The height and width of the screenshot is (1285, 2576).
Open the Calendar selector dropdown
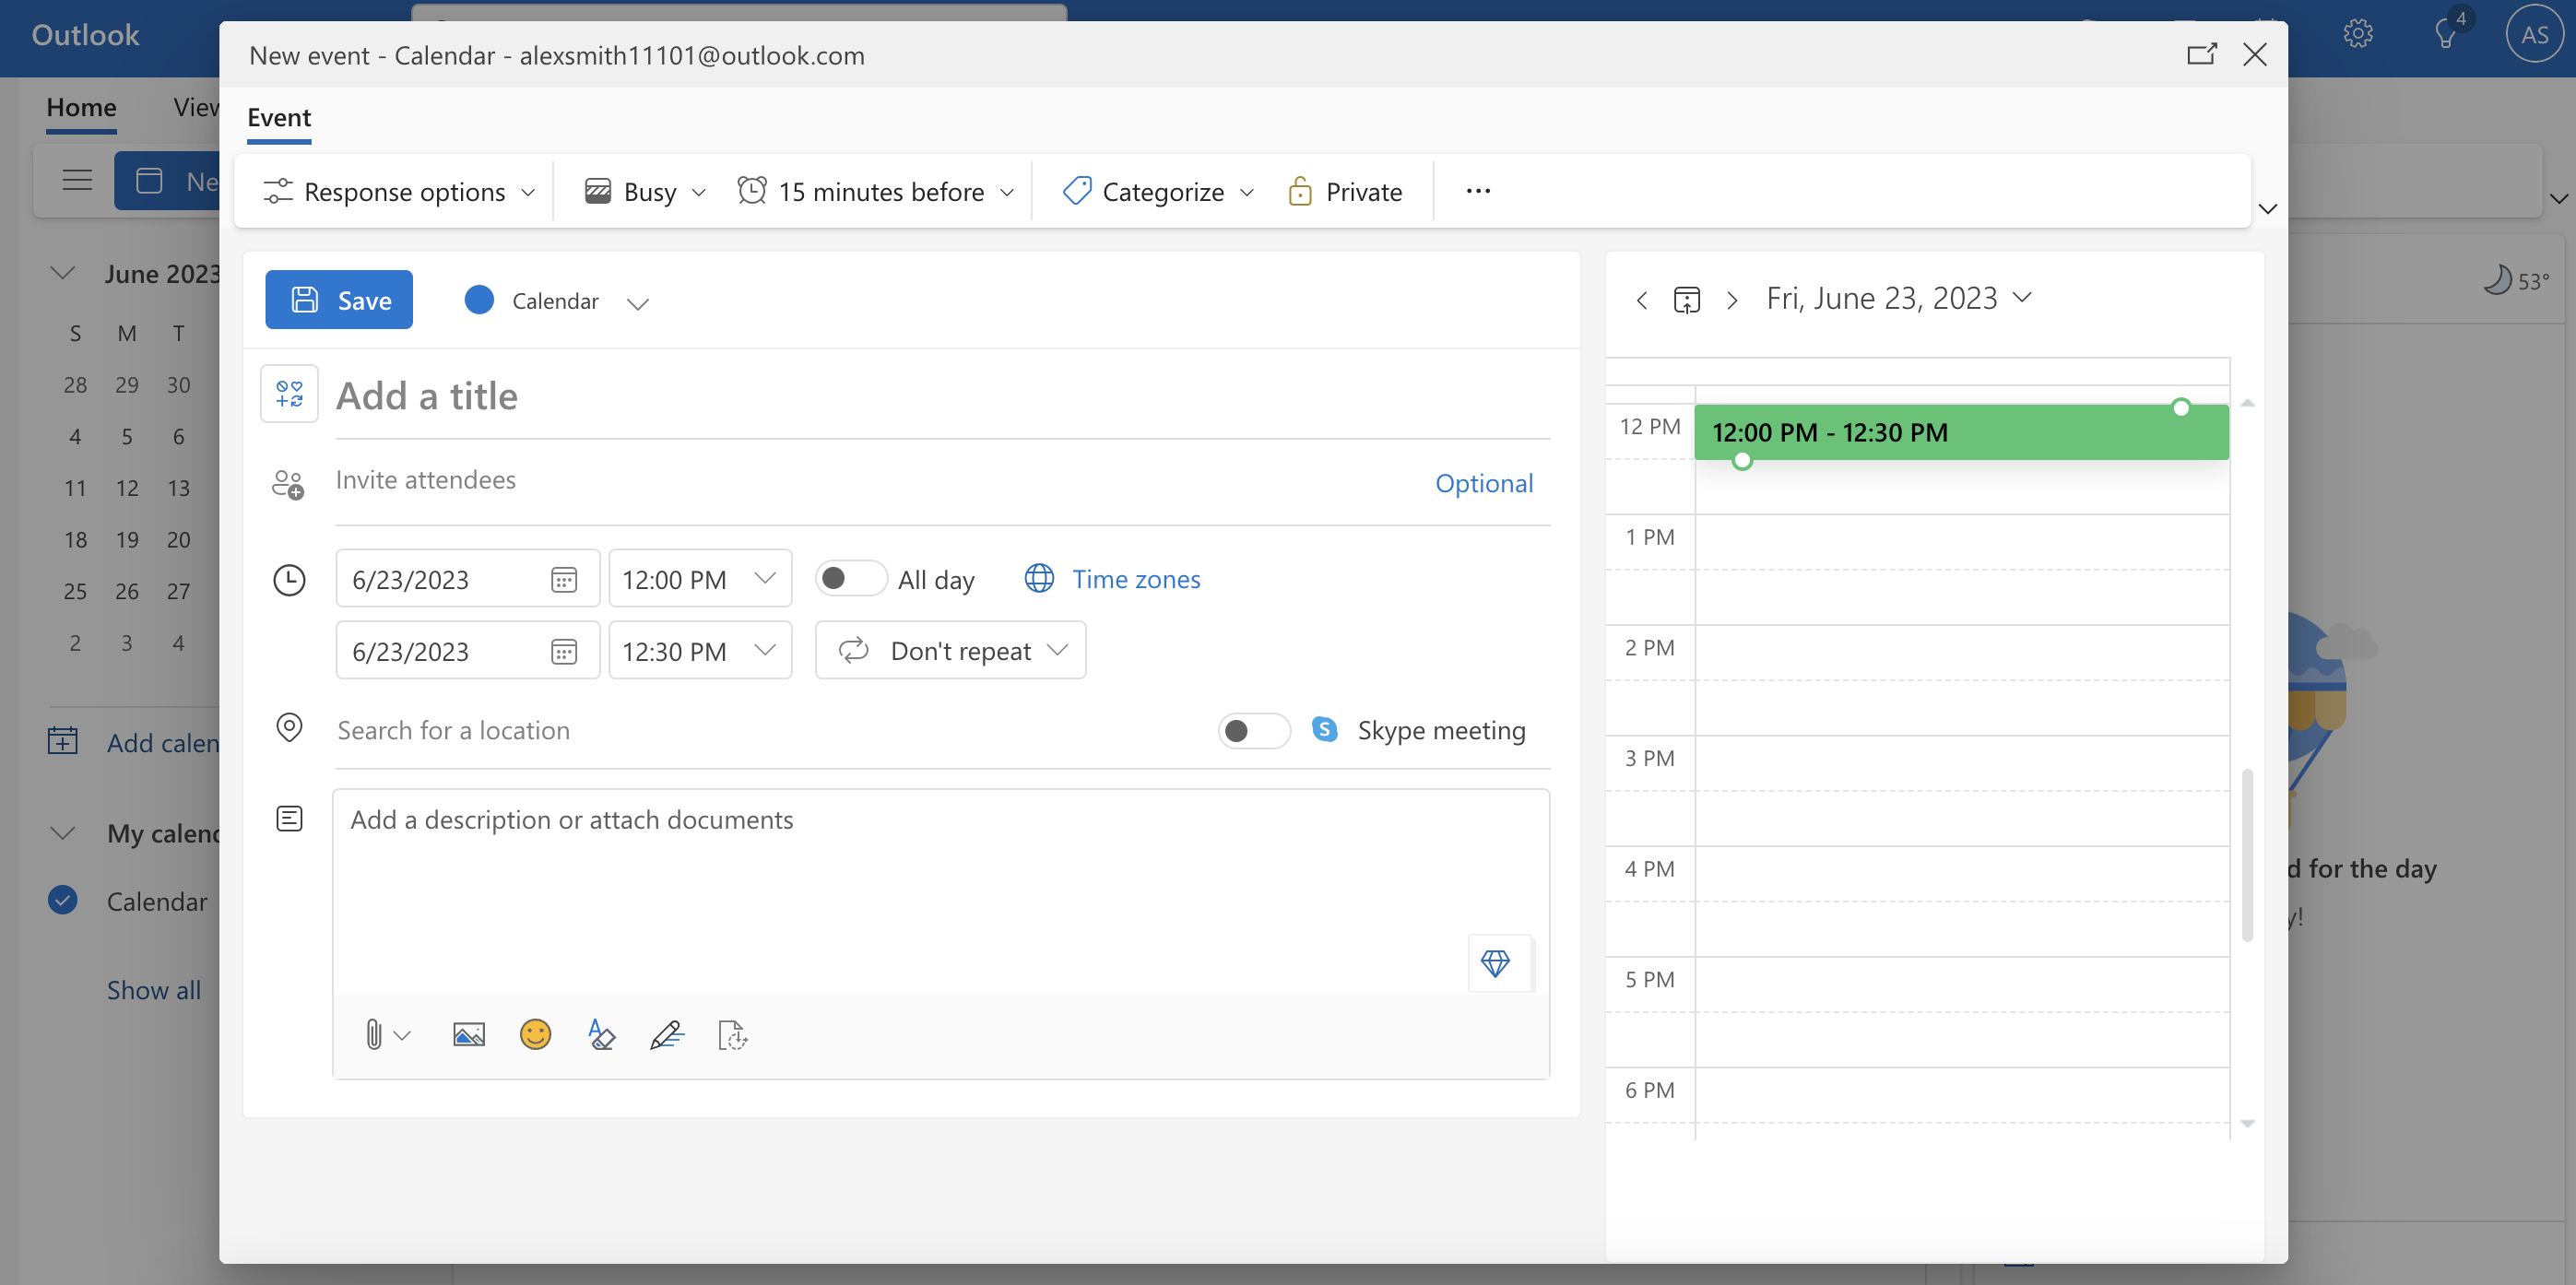coord(639,301)
